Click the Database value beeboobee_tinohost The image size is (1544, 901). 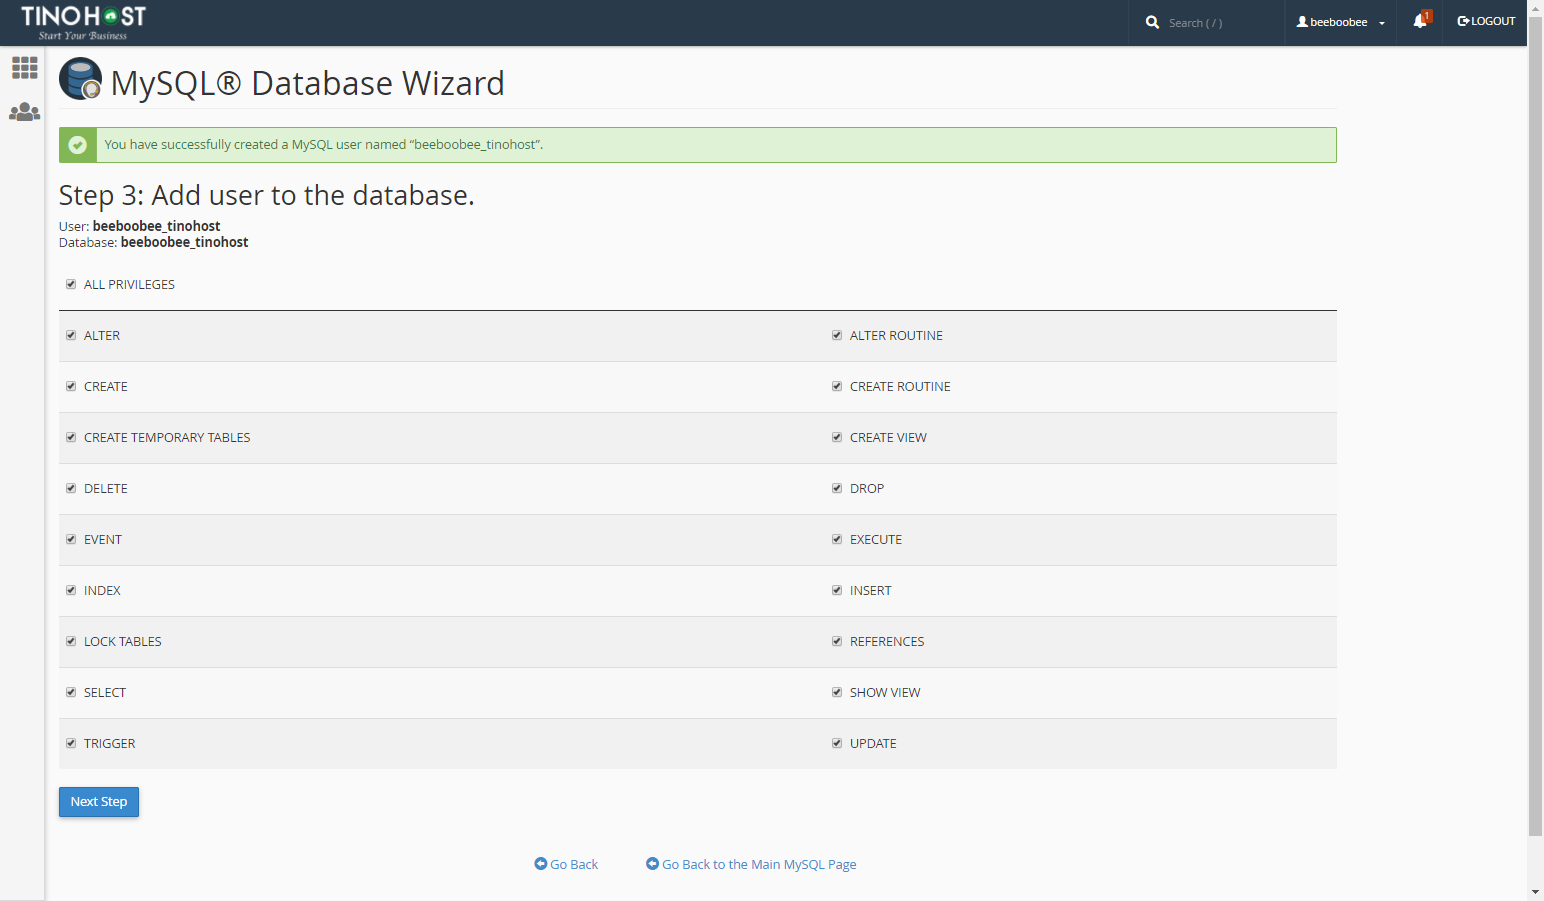point(184,242)
